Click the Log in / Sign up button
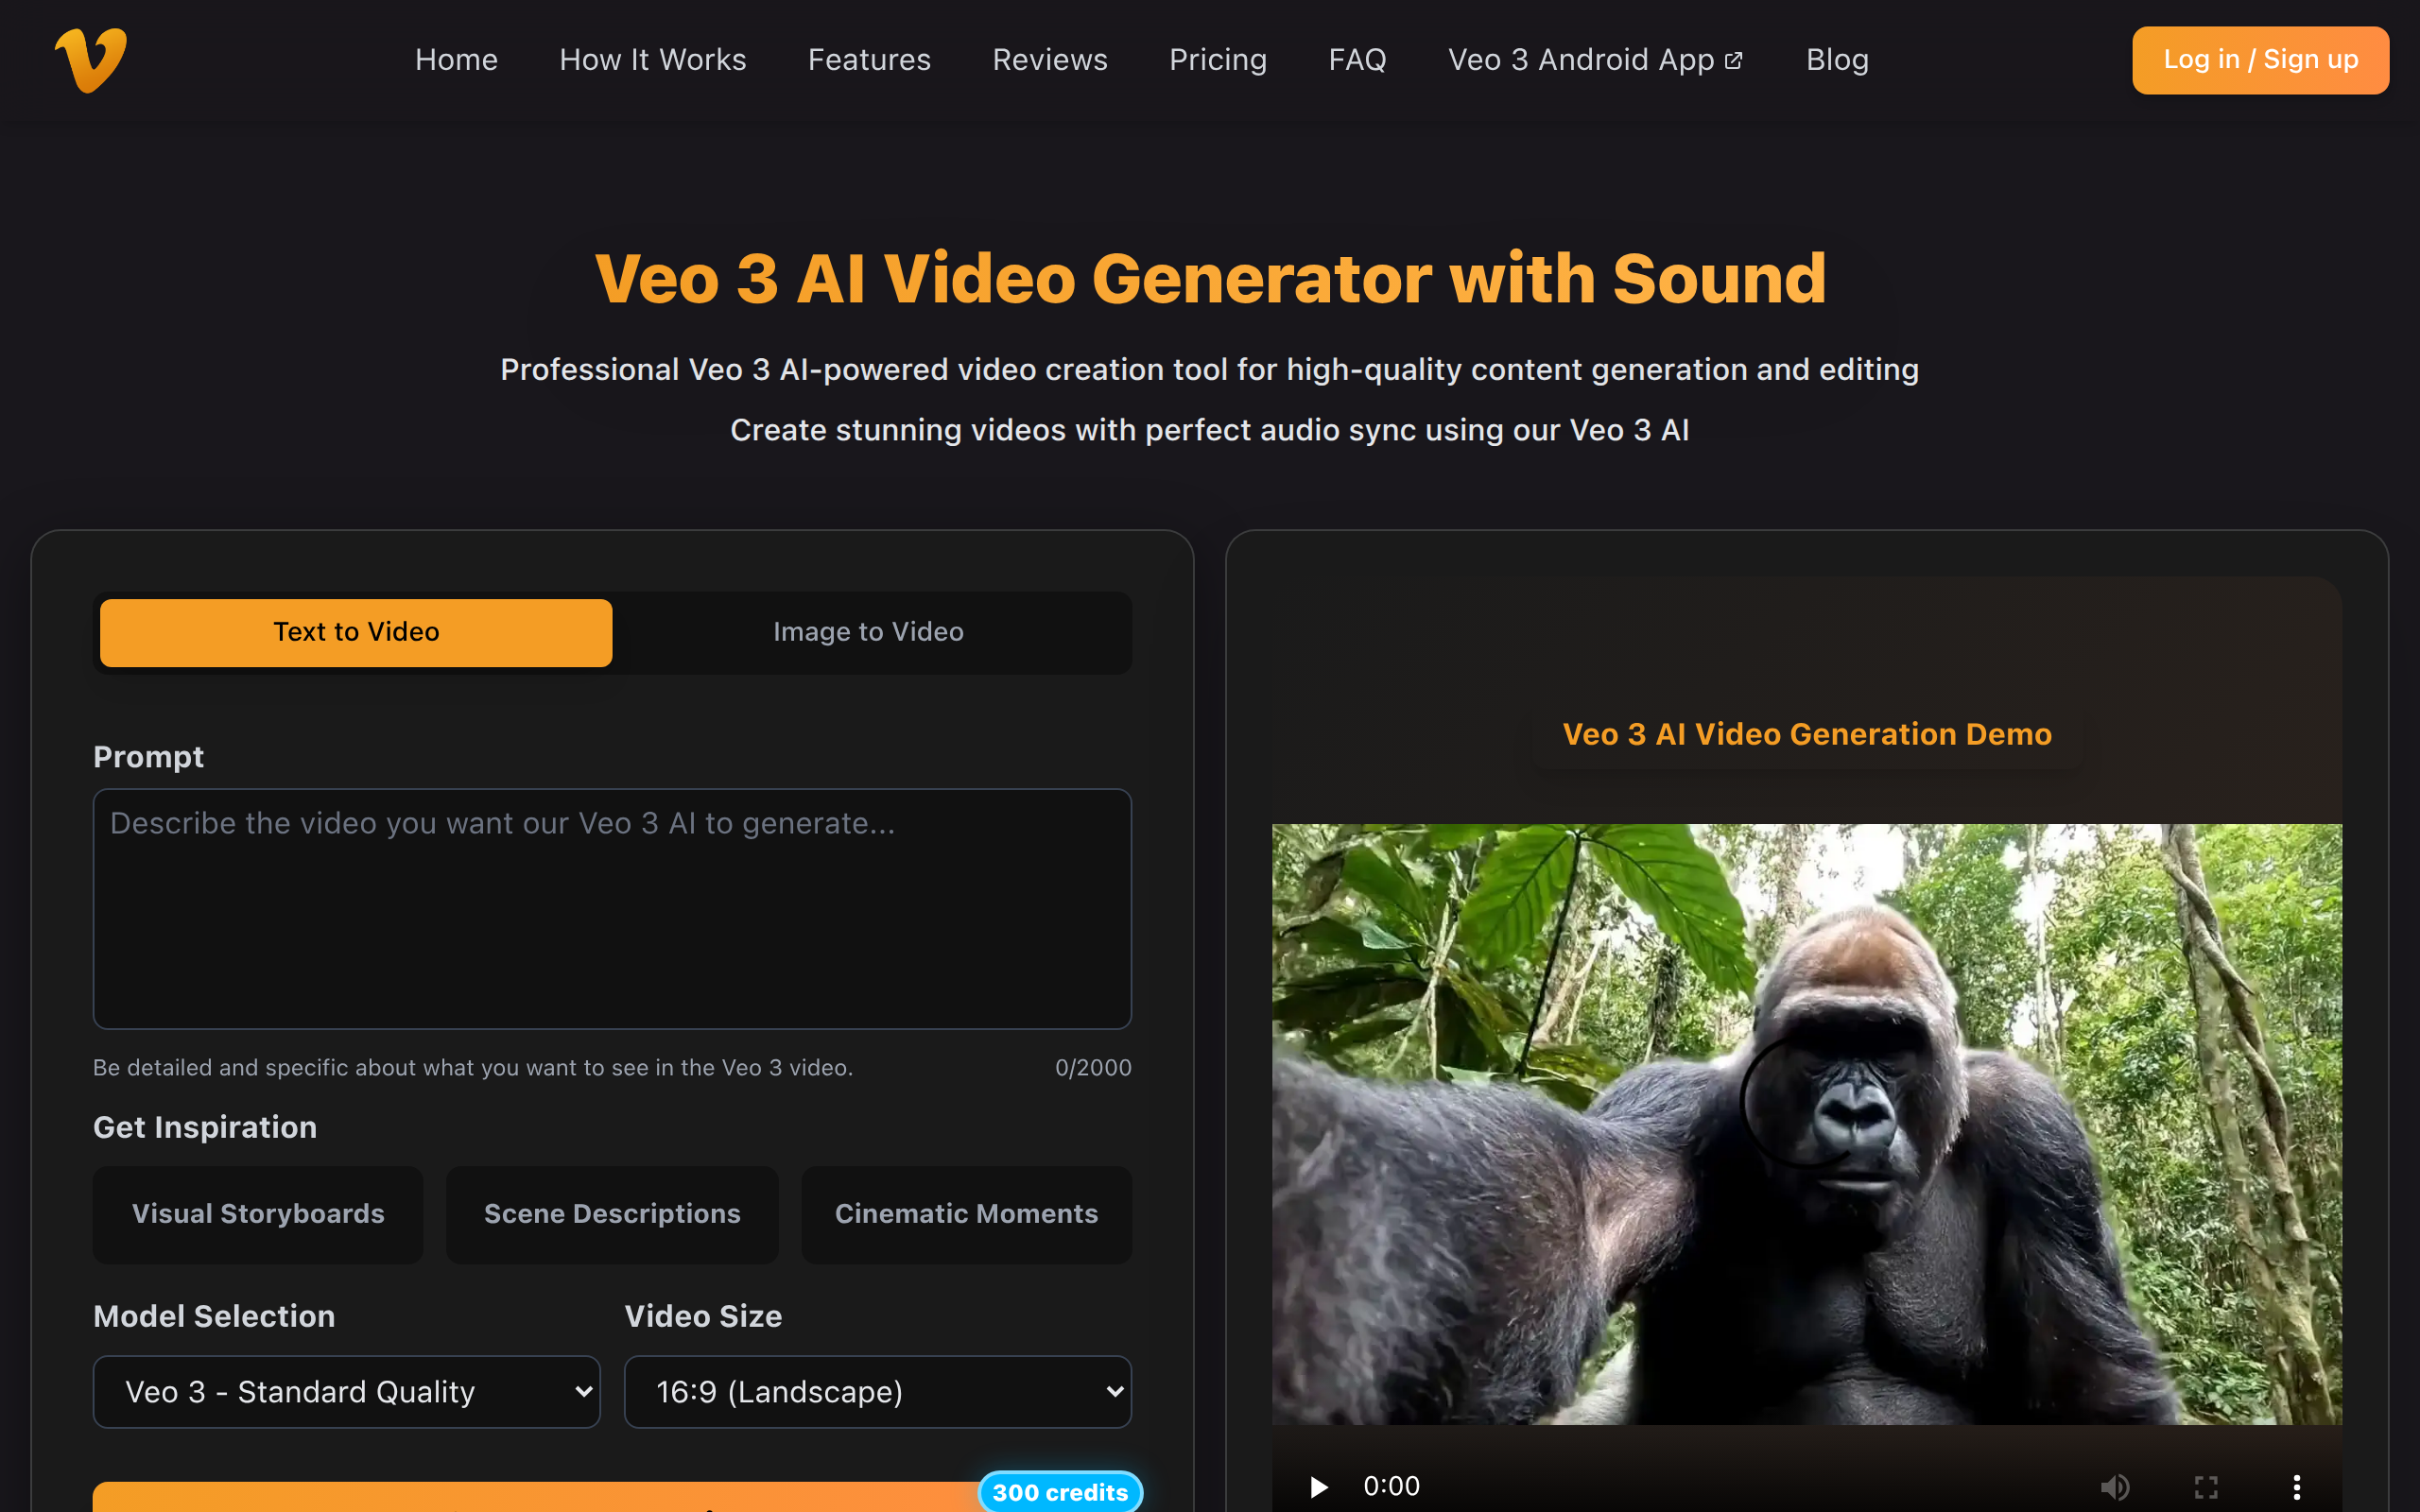Image resolution: width=2420 pixels, height=1512 pixels. coord(2260,60)
